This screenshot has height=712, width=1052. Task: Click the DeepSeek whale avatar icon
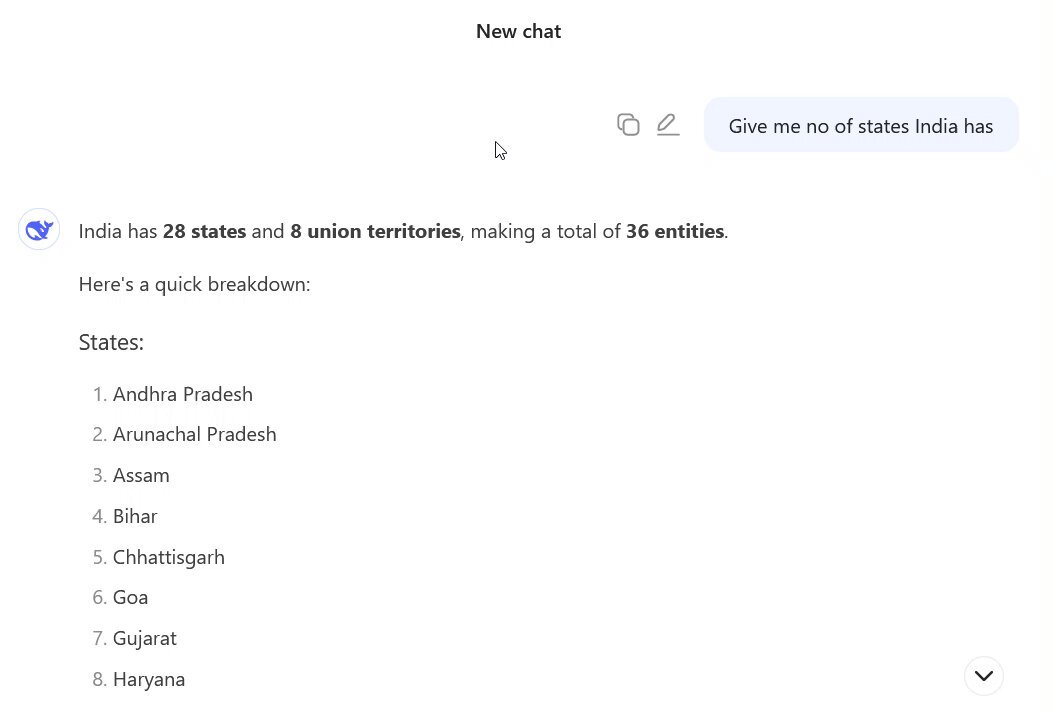coord(39,230)
